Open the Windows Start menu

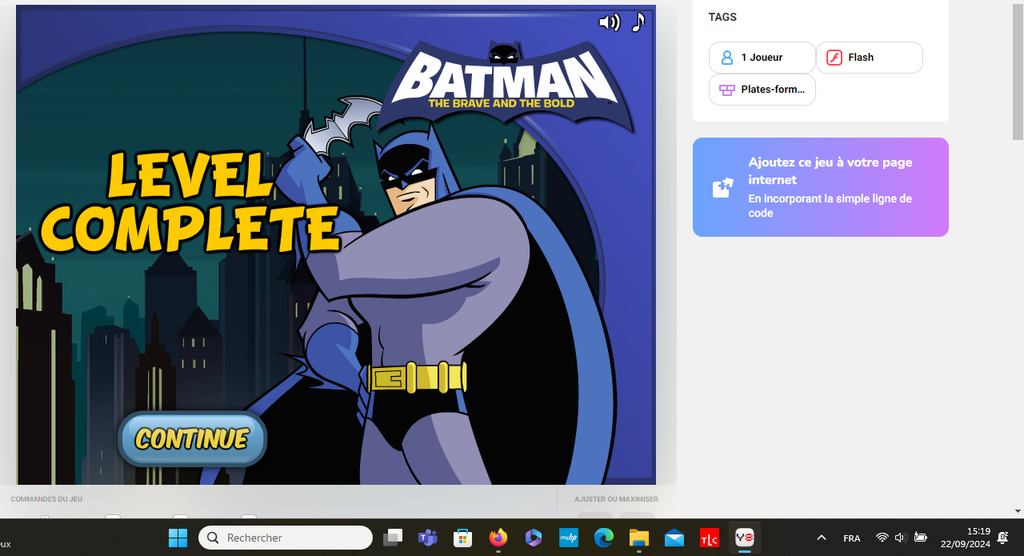coord(178,538)
